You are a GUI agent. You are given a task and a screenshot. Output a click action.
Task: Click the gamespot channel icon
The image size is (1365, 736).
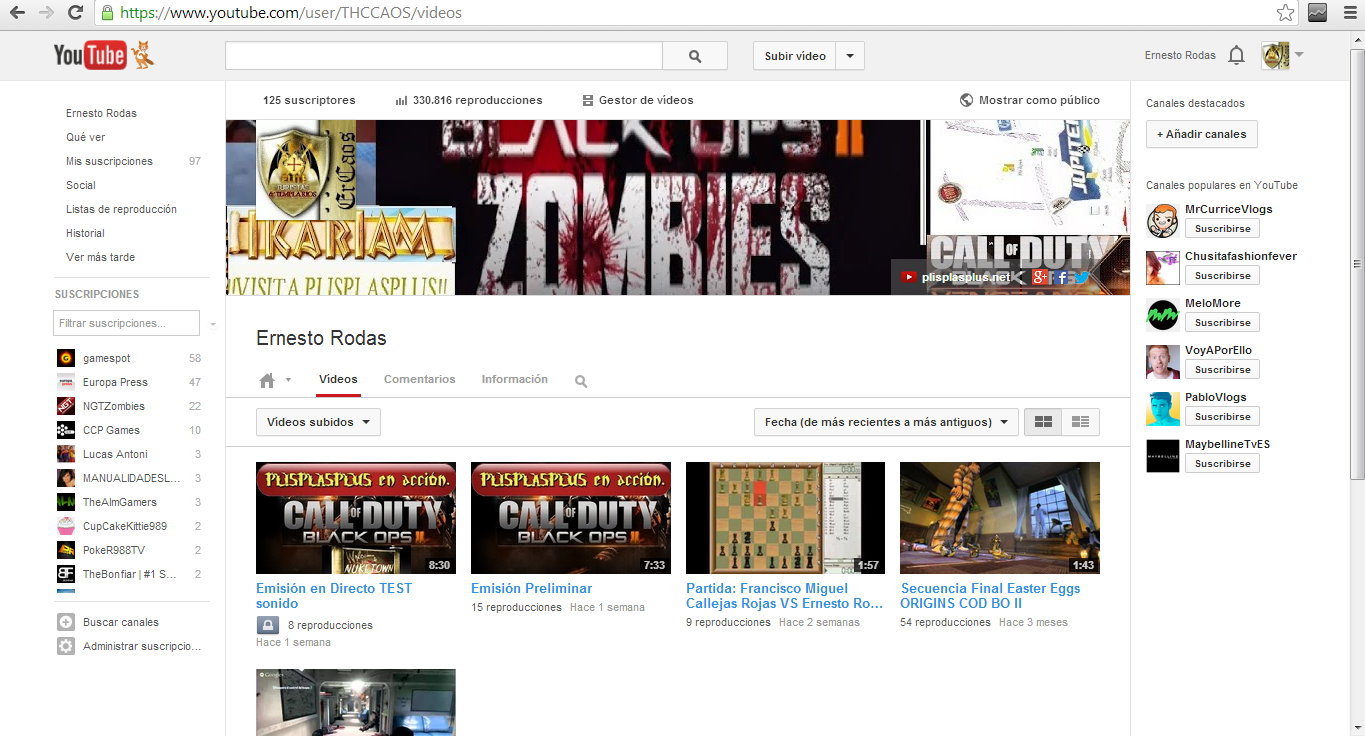65,358
